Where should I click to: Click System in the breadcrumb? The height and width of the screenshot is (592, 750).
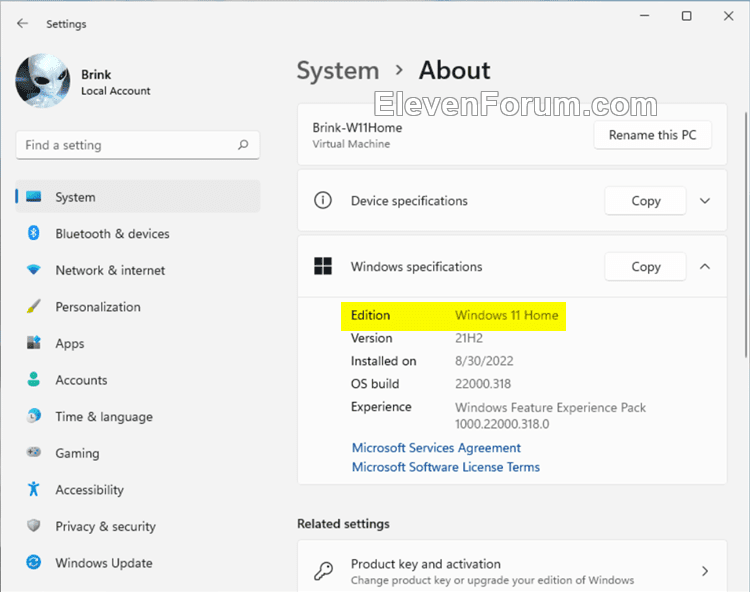338,71
